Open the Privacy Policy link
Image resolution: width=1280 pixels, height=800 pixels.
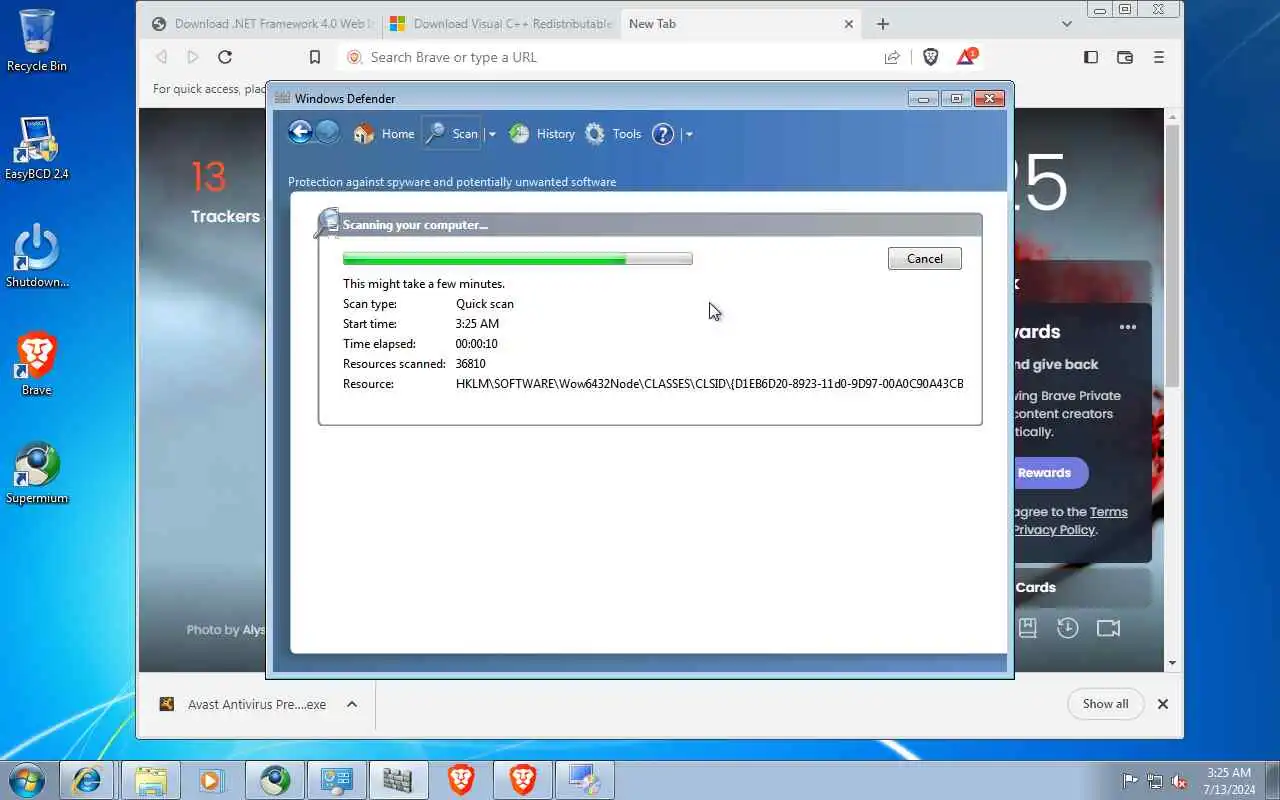pos(1054,530)
